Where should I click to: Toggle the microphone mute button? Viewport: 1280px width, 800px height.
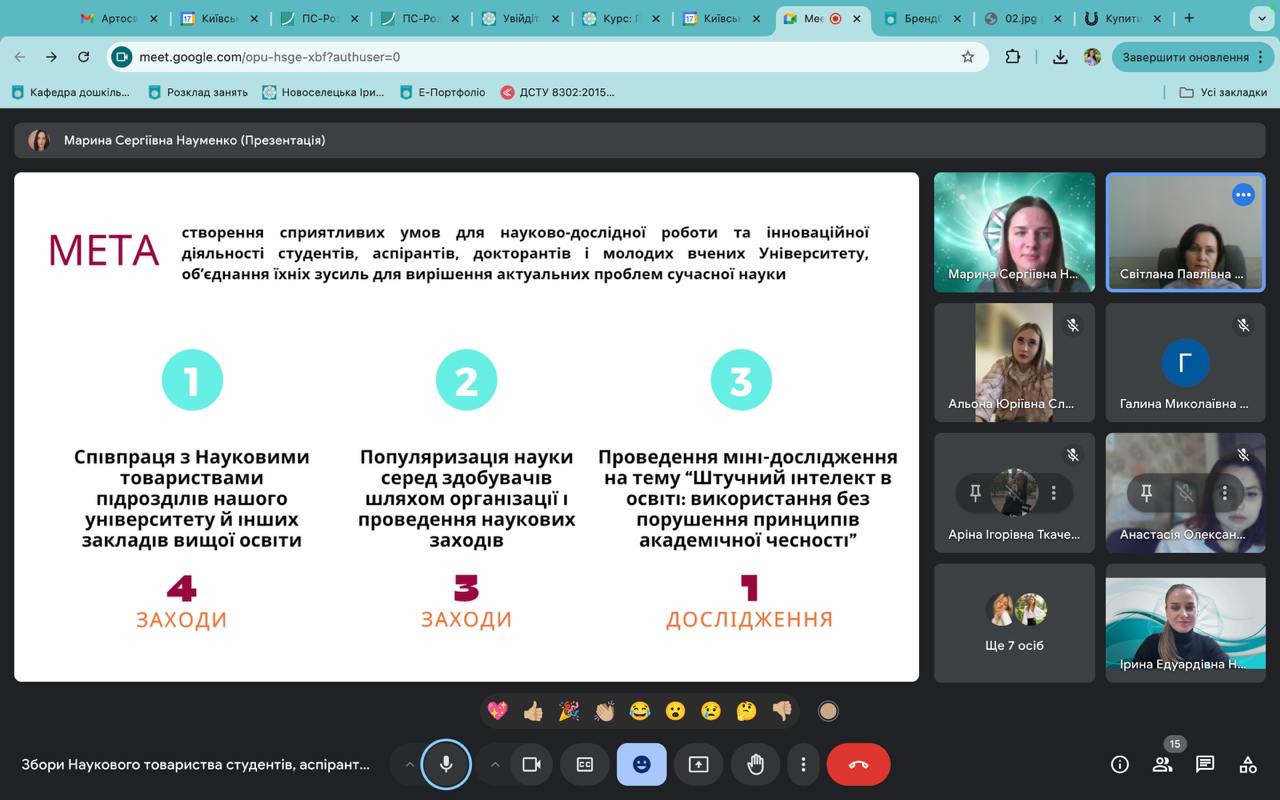pyautogui.click(x=446, y=764)
